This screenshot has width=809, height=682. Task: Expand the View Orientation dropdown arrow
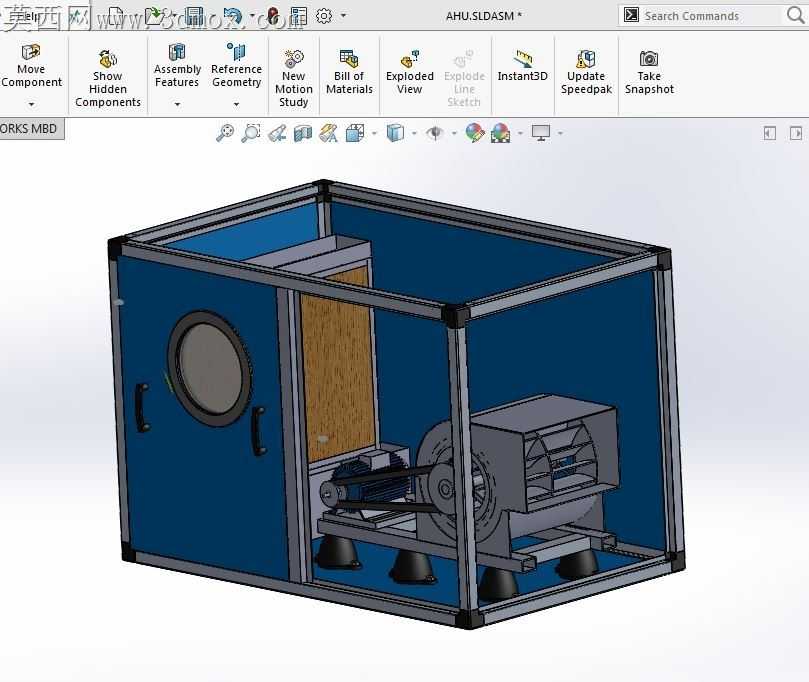[x=375, y=134]
